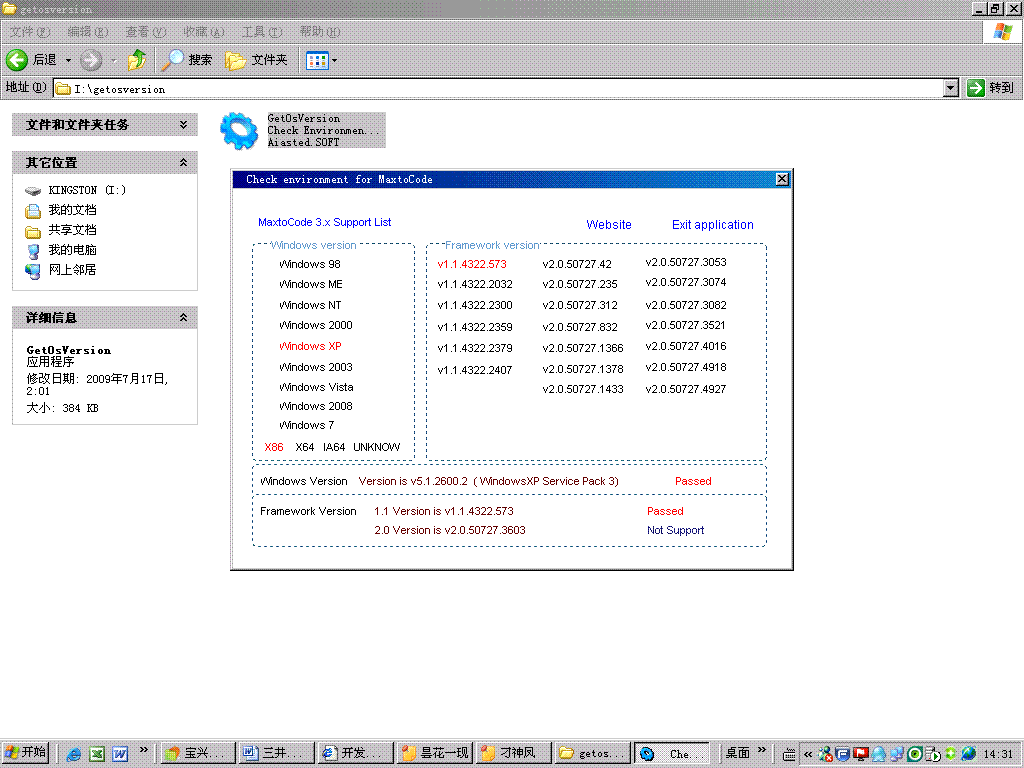1024x768 pixels.
Task: Click Exit application link
Action: [x=712, y=225]
